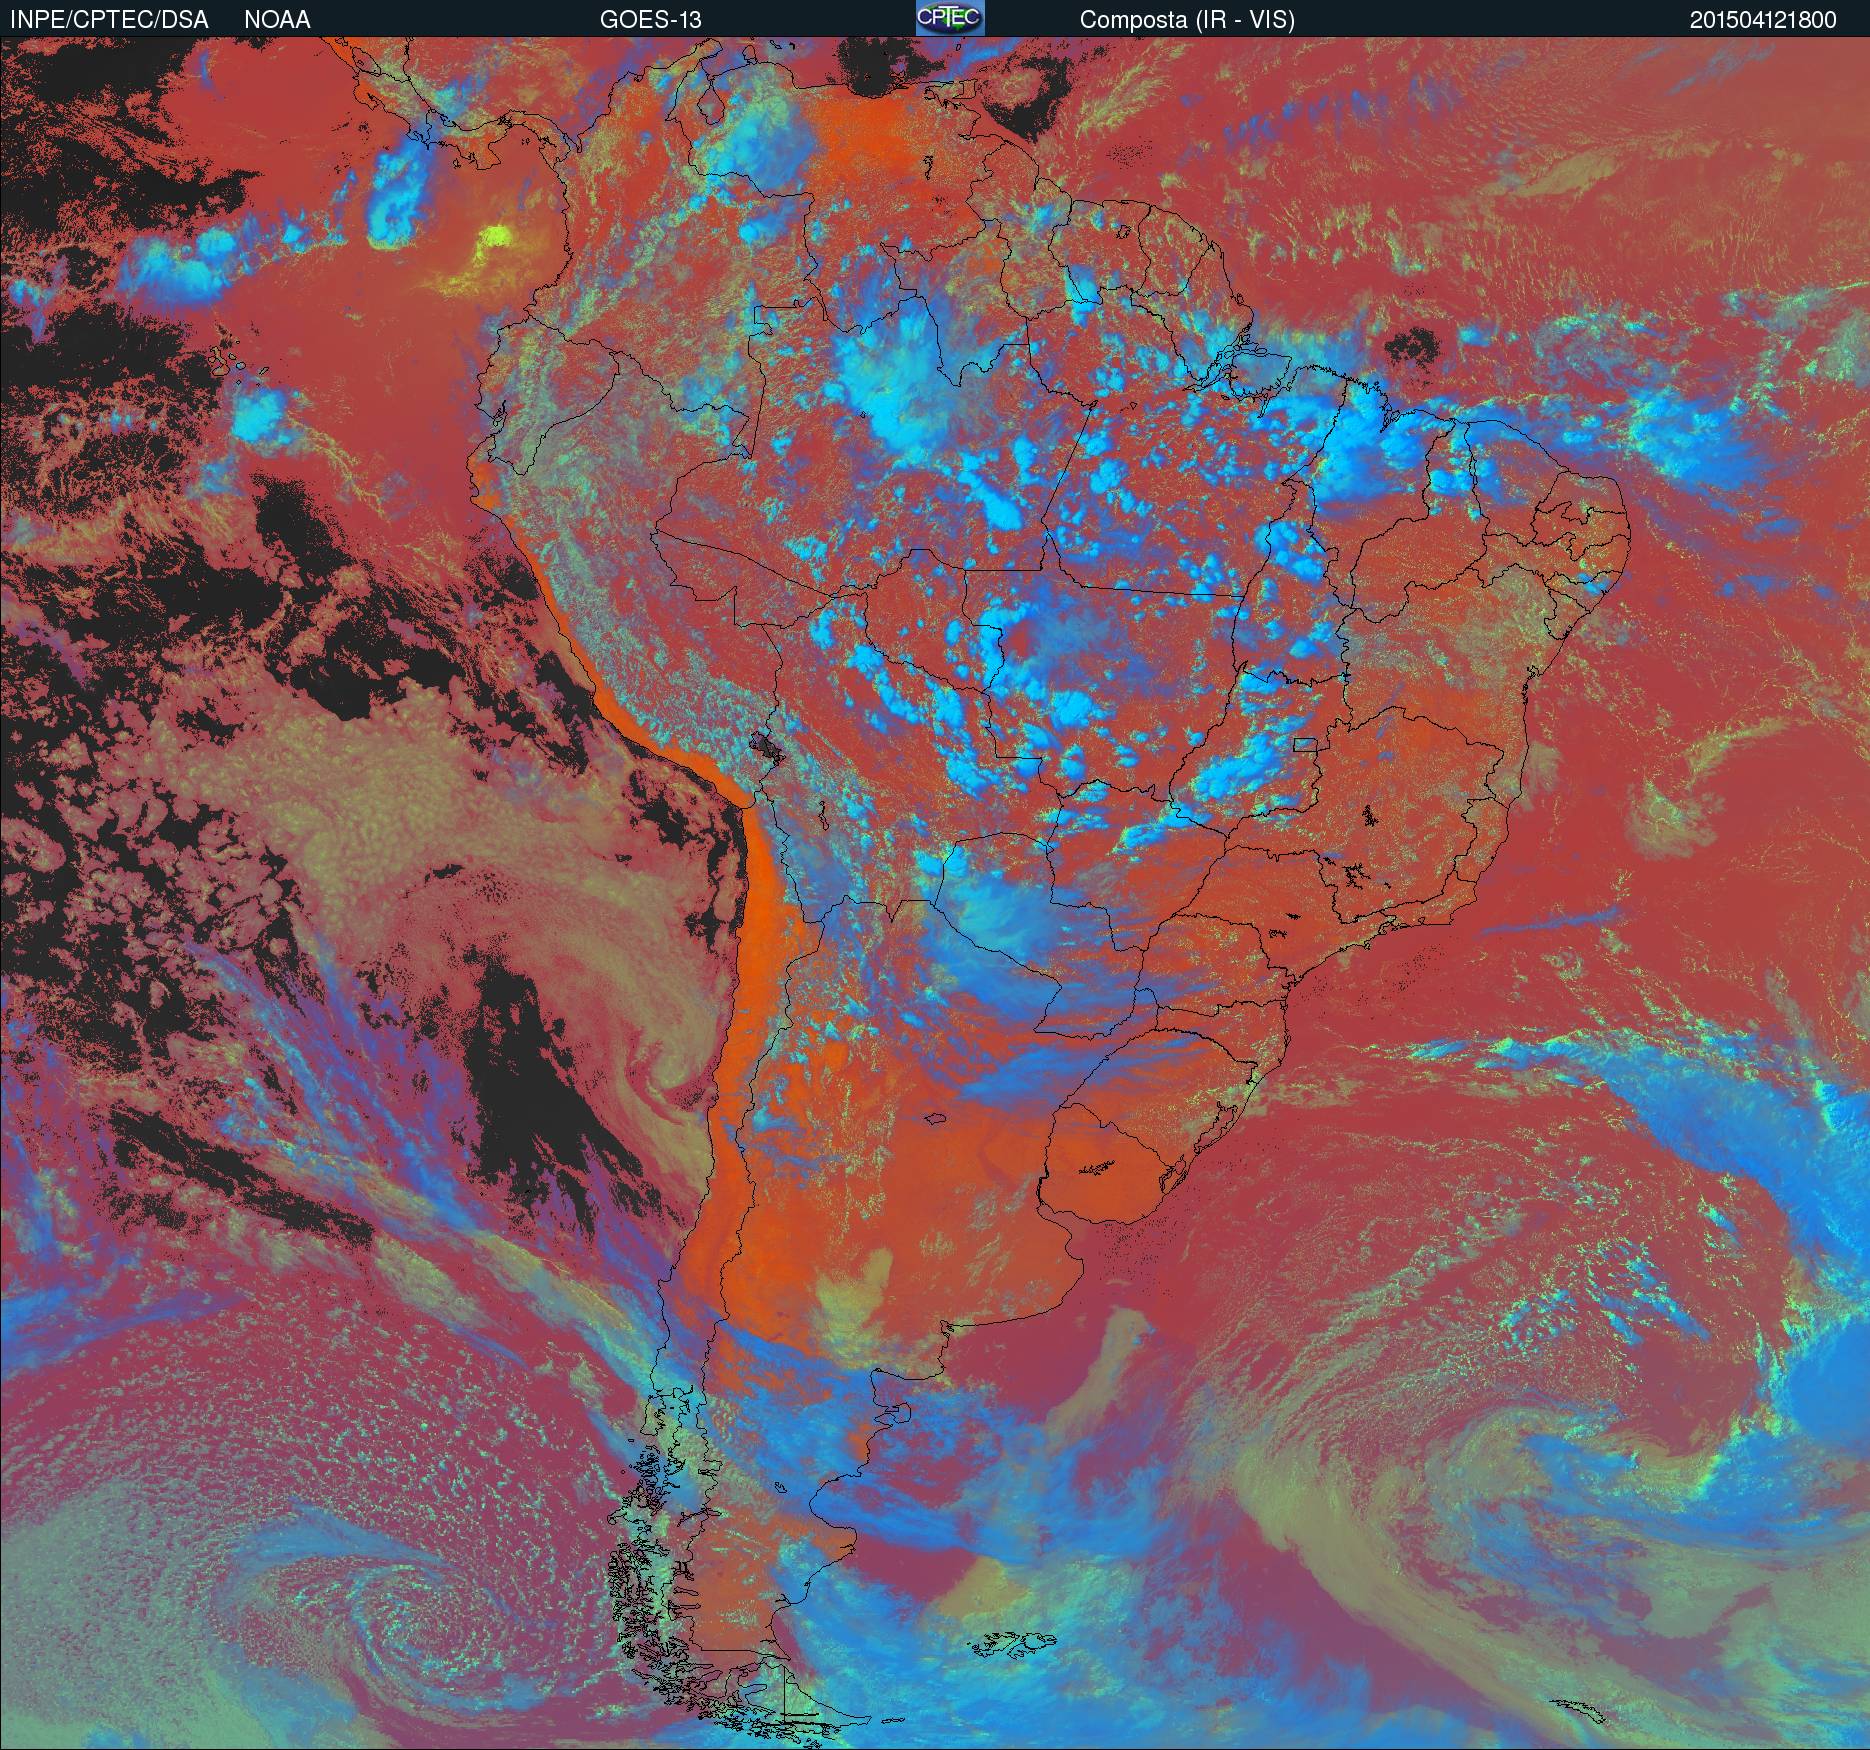
Task: Click the INPE/CPTEC/DSA header text
Action: [109, 20]
